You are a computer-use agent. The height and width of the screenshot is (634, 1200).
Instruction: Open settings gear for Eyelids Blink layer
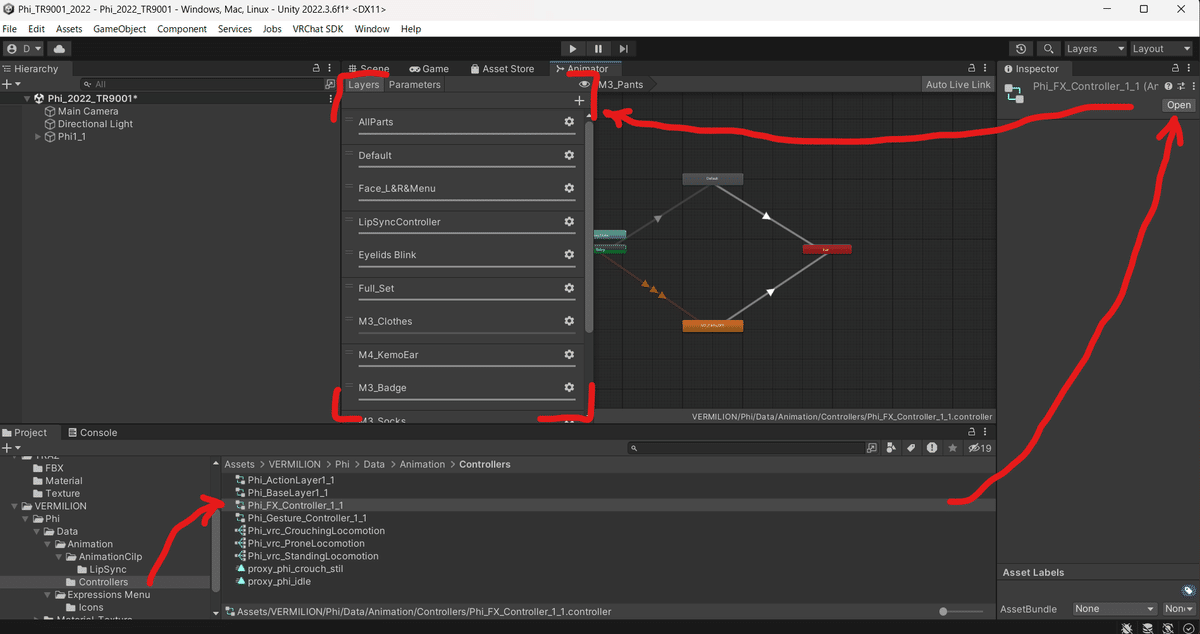click(569, 255)
